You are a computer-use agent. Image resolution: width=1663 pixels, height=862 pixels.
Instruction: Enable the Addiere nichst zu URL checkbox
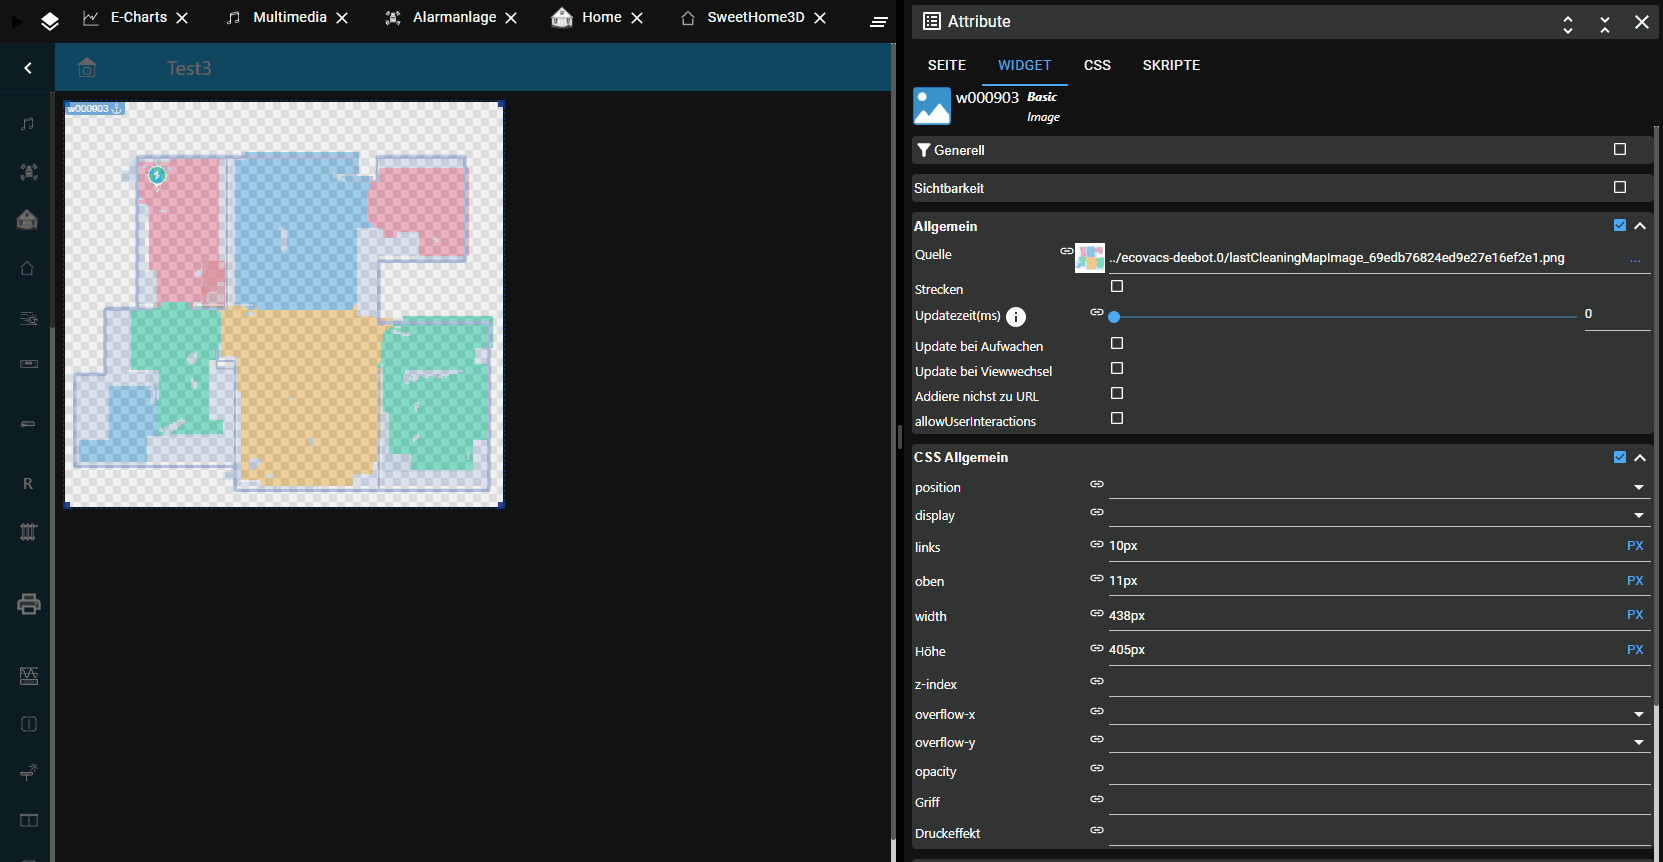coord(1117,393)
